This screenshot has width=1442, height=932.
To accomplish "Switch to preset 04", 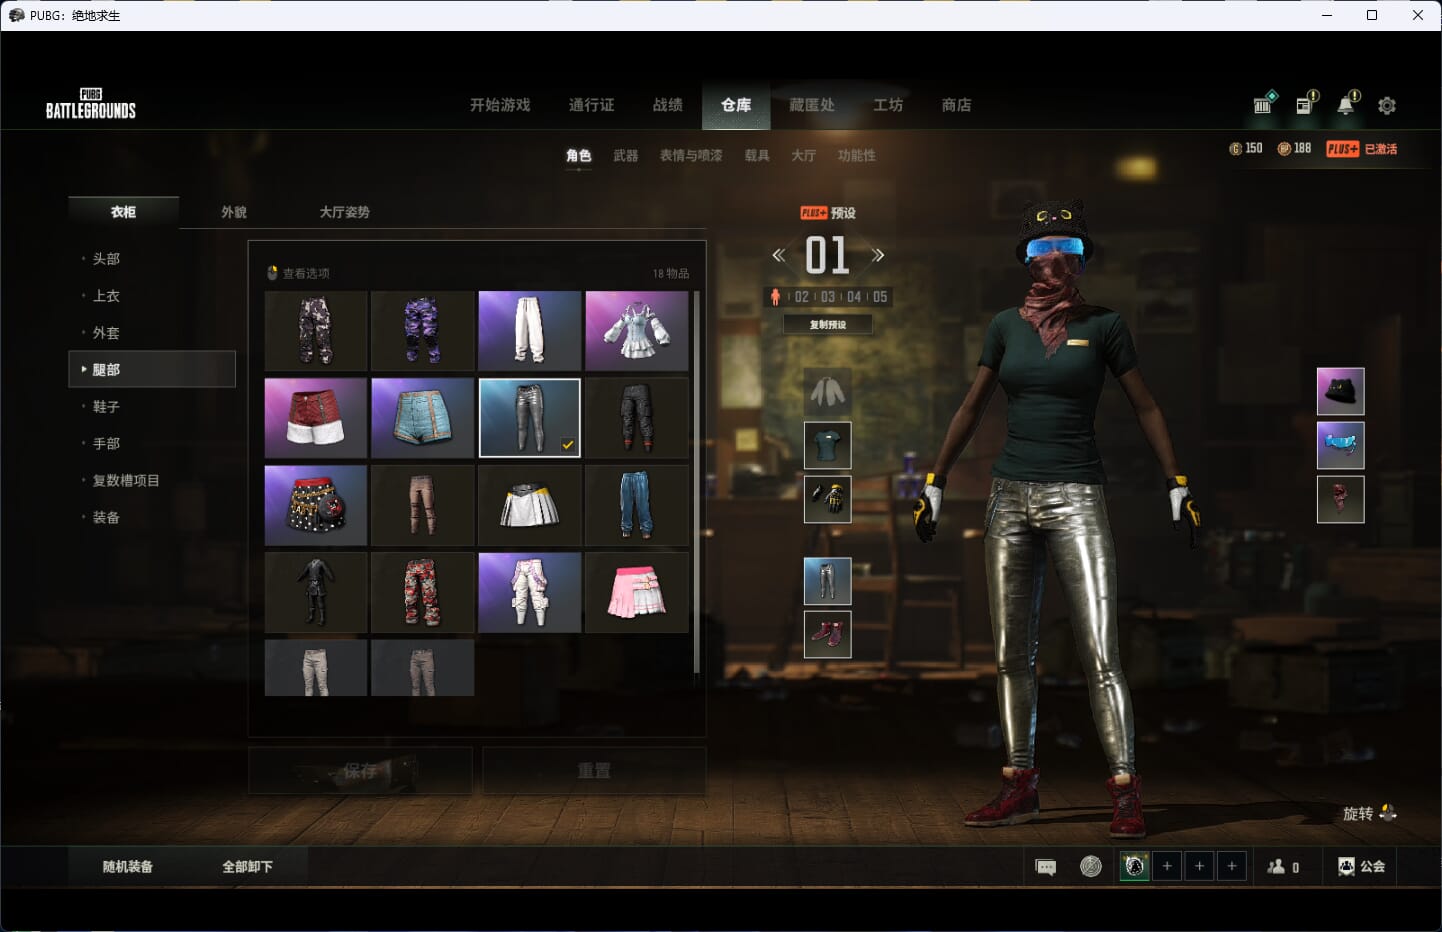I will (854, 297).
